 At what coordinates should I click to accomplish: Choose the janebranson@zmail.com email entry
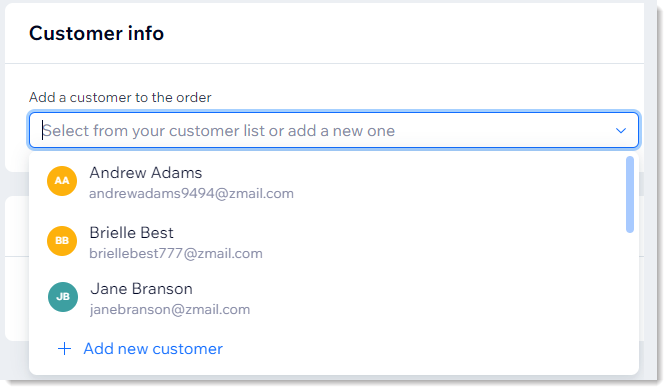click(x=170, y=310)
